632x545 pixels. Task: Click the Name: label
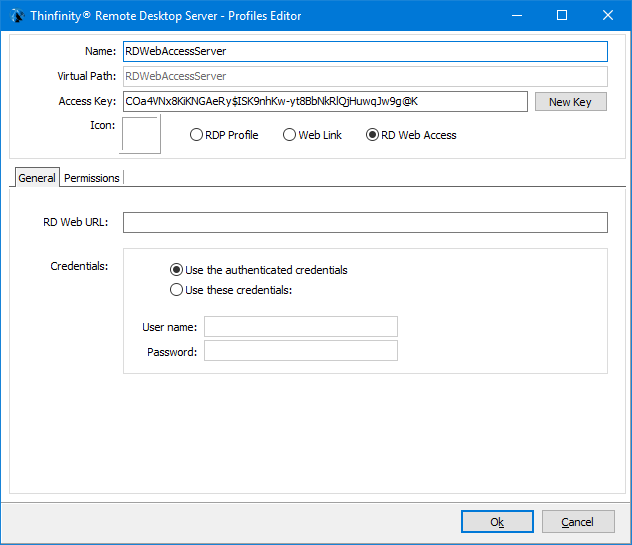tap(100, 51)
